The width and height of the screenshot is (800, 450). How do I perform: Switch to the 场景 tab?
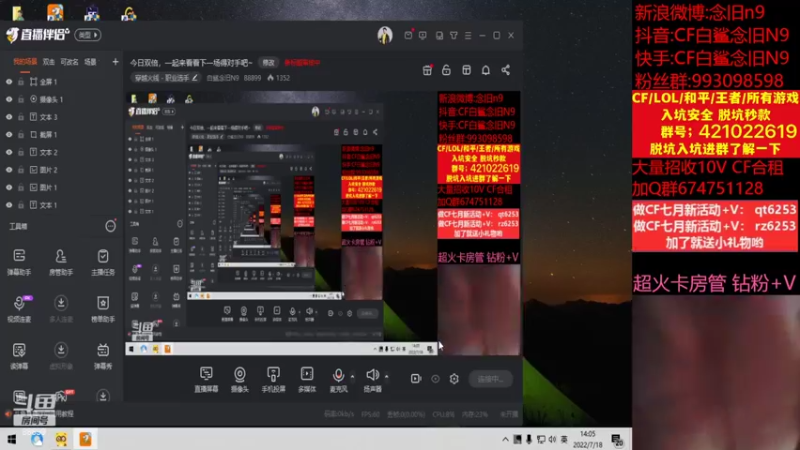90,62
